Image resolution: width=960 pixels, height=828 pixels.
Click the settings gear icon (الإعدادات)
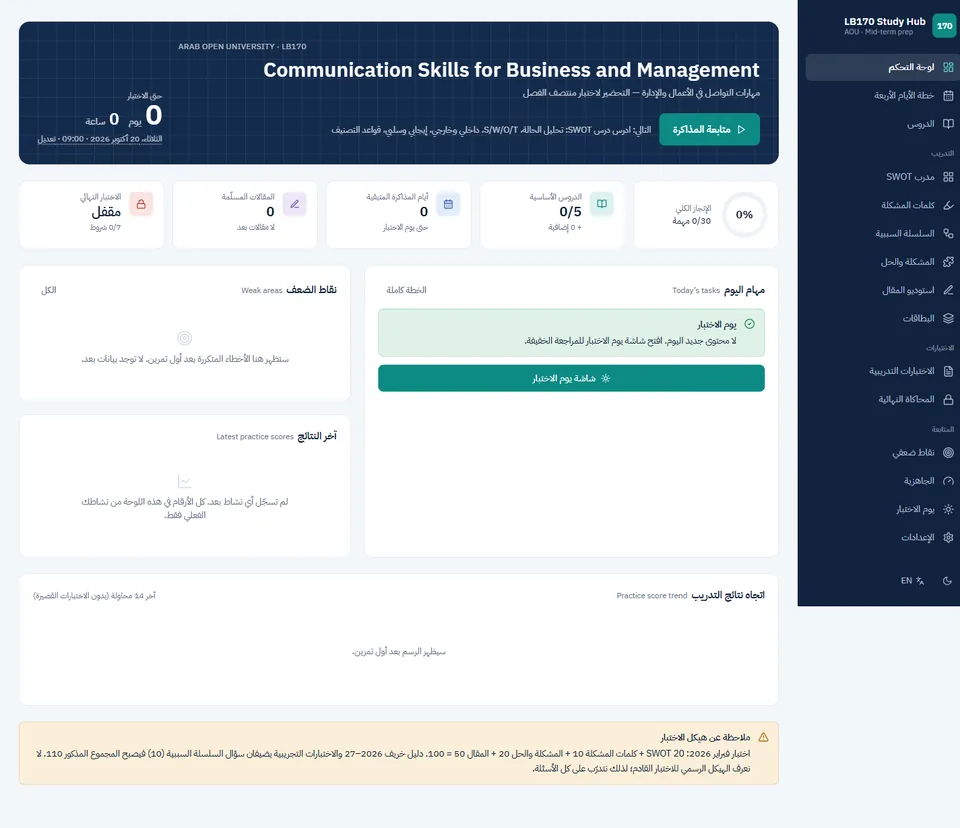coord(948,537)
